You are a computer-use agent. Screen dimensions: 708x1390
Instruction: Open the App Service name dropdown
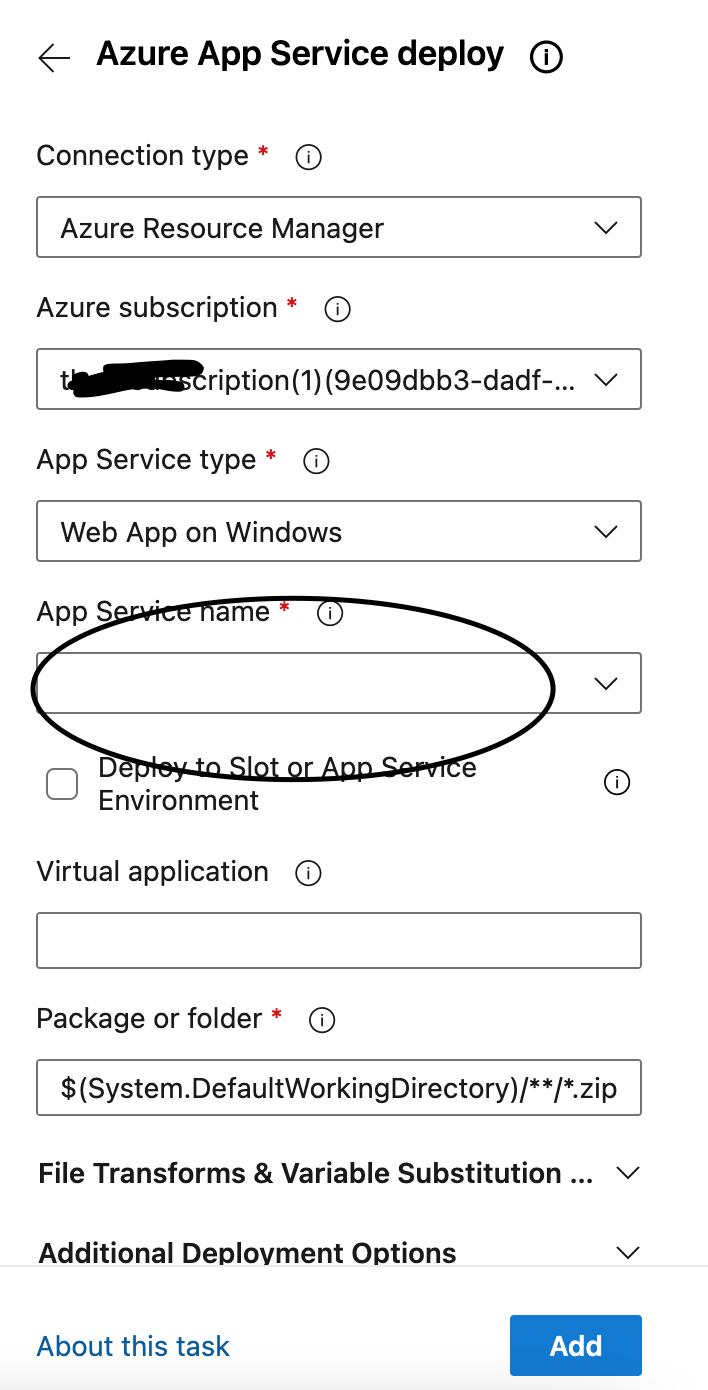pyautogui.click(x=339, y=683)
